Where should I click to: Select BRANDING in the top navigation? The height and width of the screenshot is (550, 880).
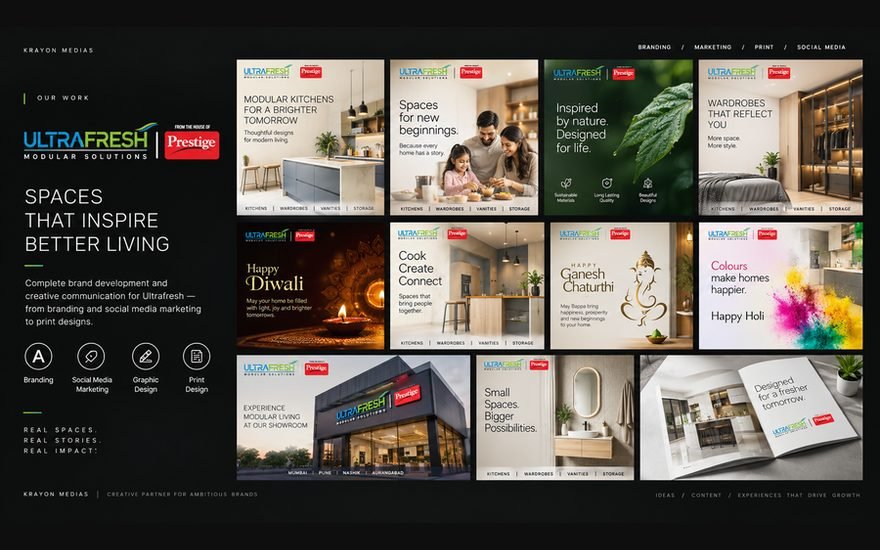click(x=654, y=47)
